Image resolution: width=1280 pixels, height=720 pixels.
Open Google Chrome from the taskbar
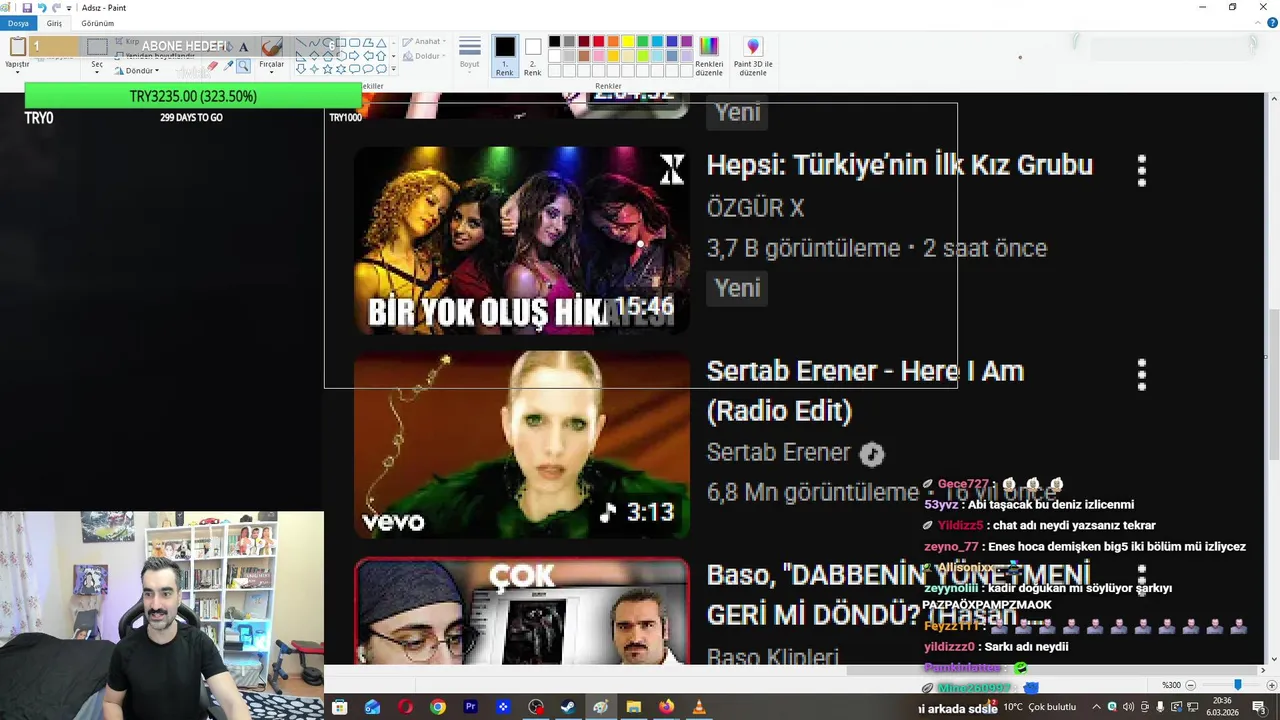click(438, 707)
